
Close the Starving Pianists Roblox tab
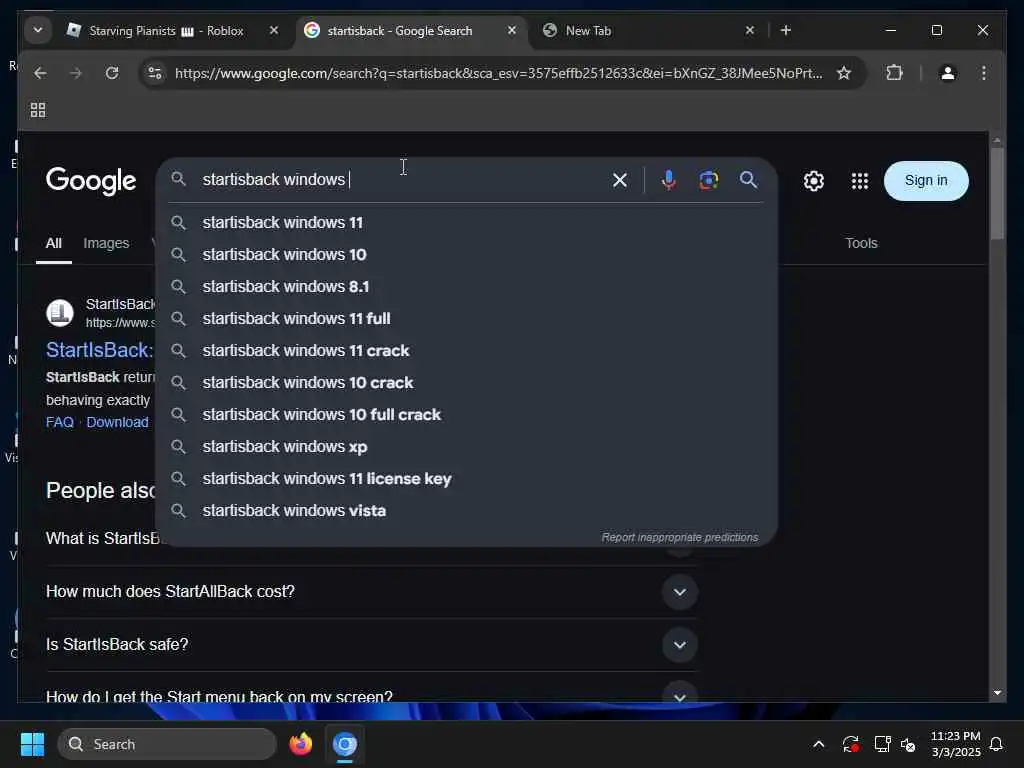point(274,30)
